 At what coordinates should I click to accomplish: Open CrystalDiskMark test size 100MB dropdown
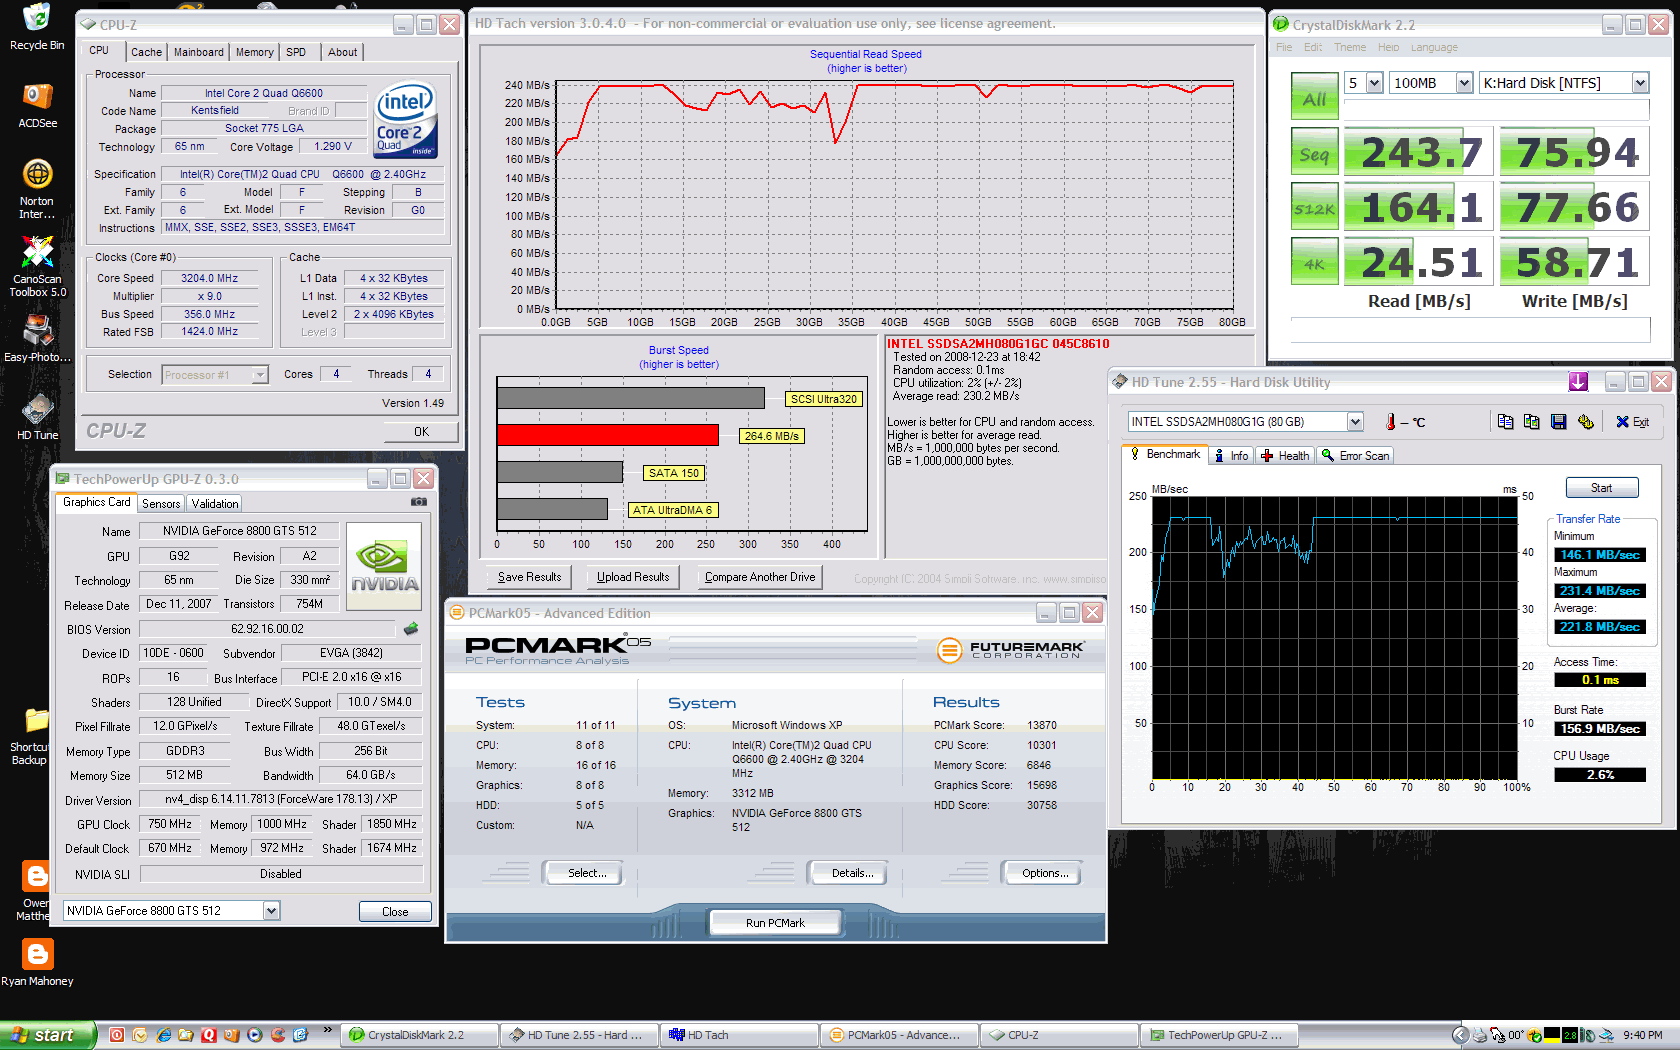[1464, 83]
